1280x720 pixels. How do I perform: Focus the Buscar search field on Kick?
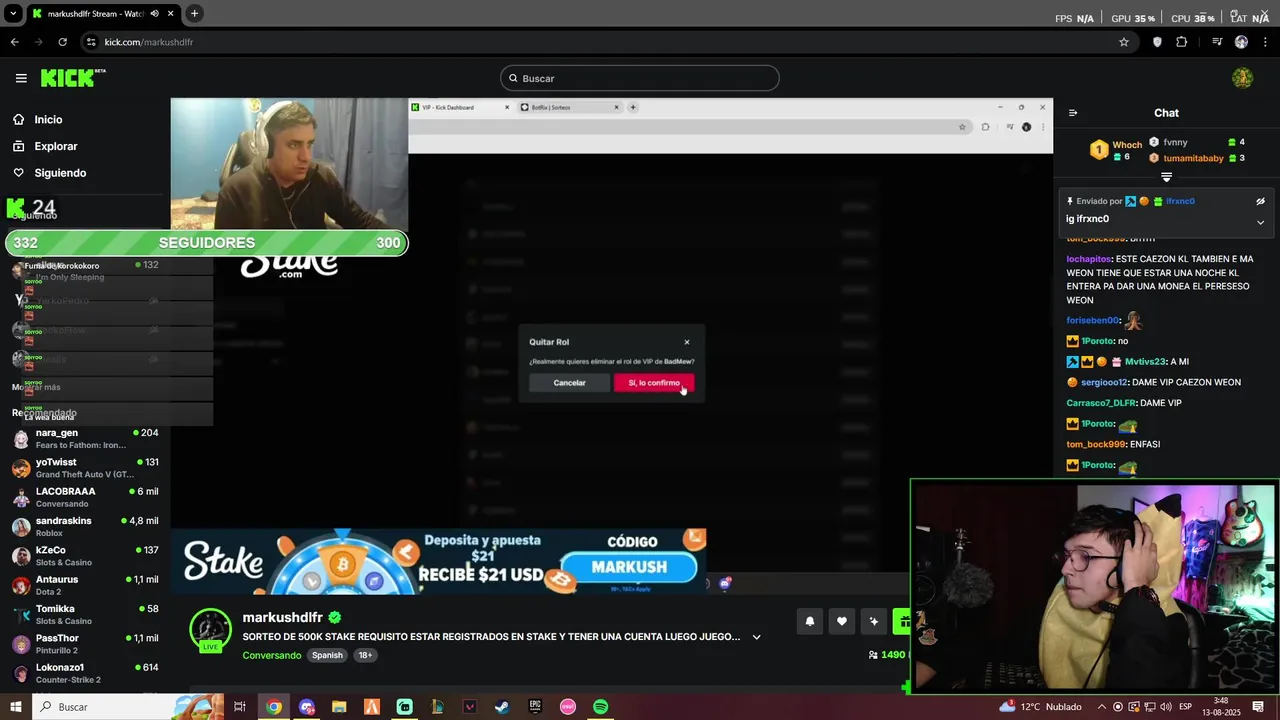(x=640, y=78)
